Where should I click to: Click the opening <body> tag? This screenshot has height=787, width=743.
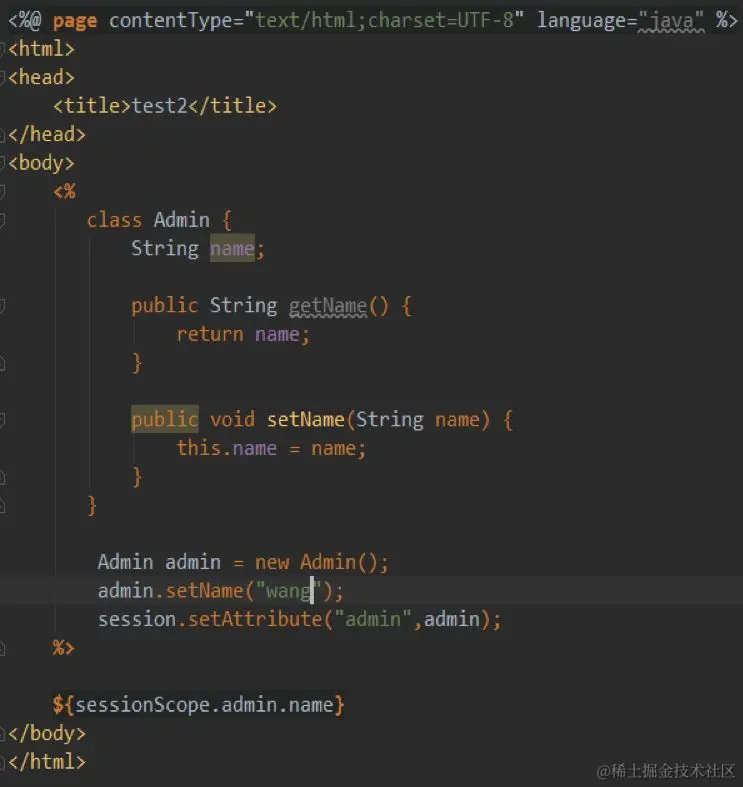tap(42, 164)
